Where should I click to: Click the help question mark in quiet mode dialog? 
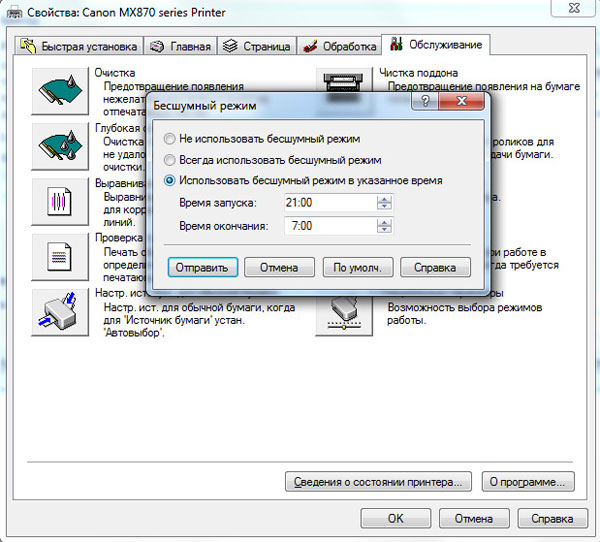pyautogui.click(x=425, y=101)
